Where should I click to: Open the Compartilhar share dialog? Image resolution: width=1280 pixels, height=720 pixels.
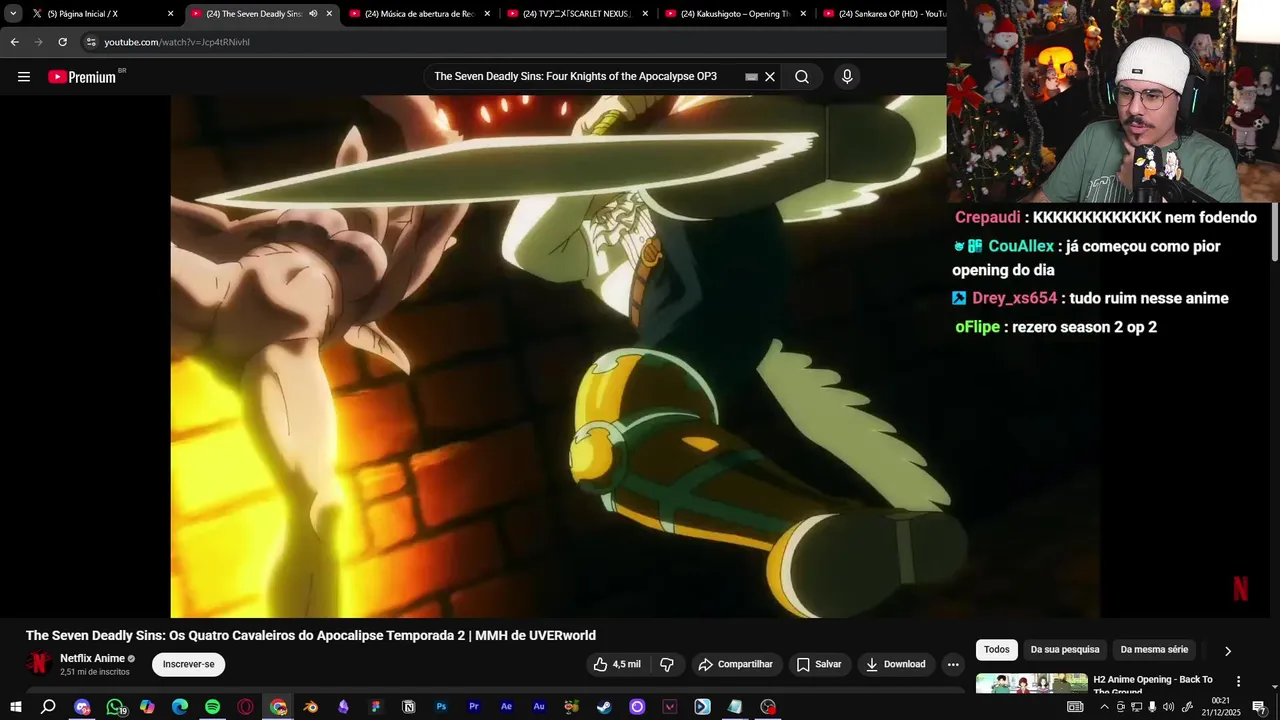point(736,664)
